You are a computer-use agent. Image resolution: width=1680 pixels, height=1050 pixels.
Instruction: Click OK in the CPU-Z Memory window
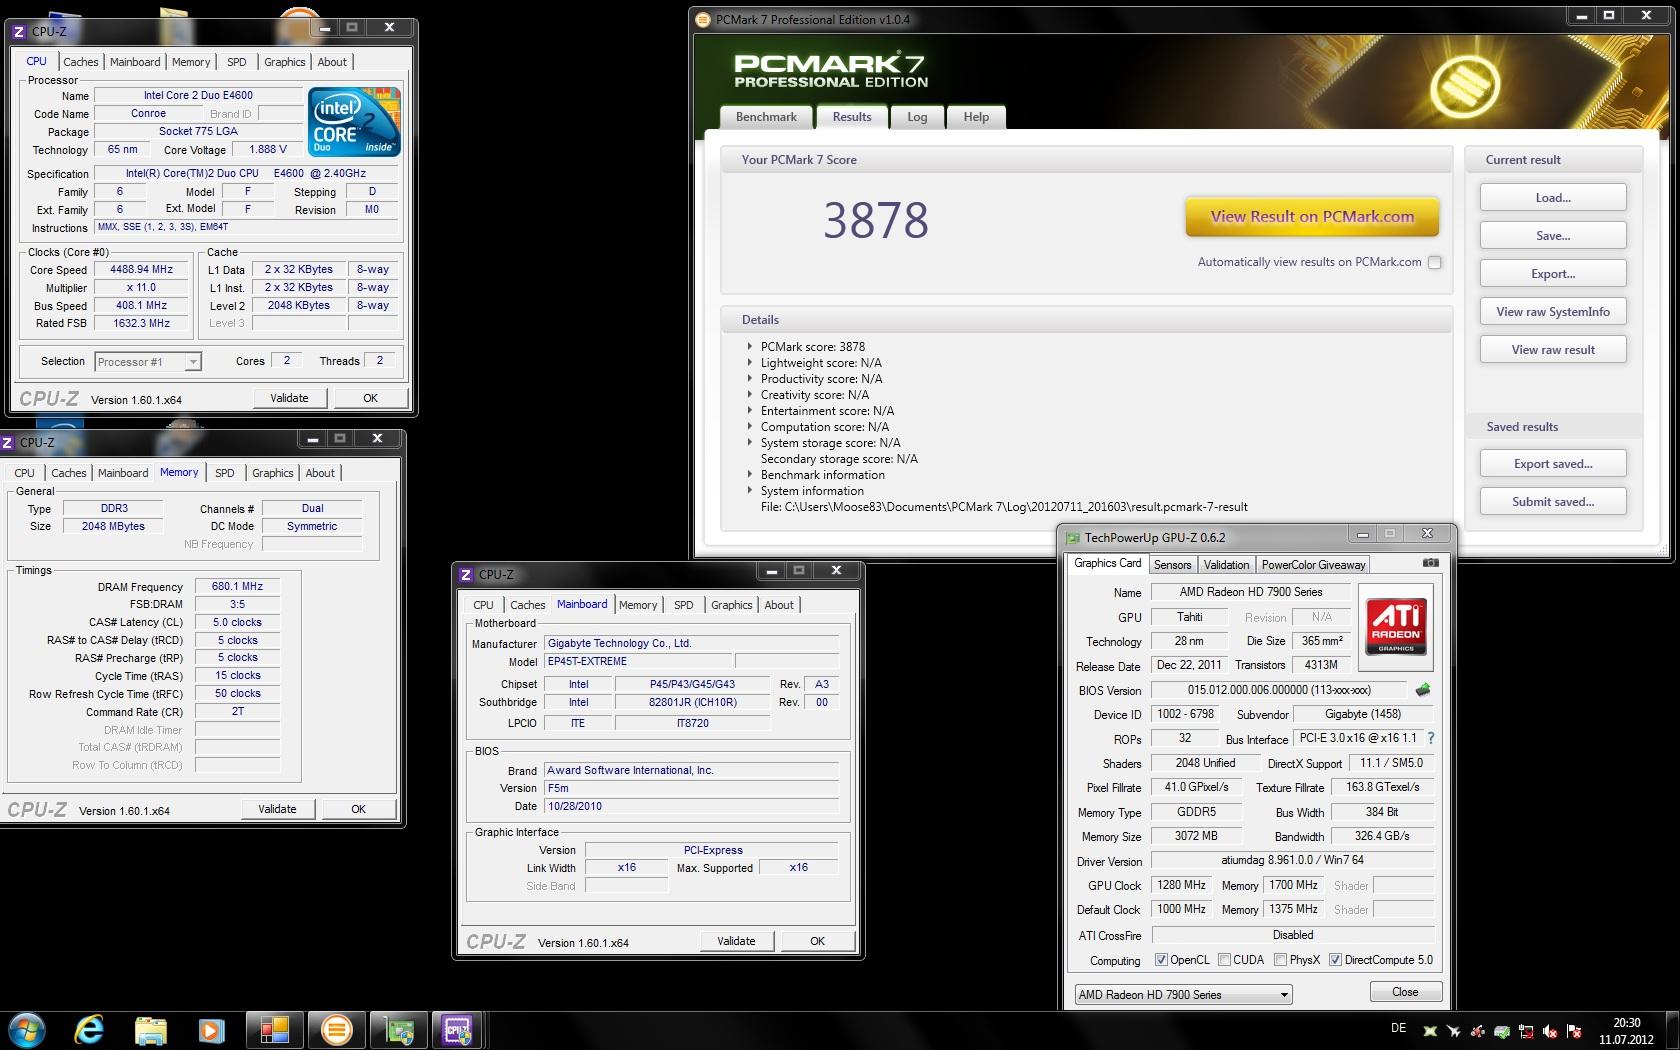point(358,809)
